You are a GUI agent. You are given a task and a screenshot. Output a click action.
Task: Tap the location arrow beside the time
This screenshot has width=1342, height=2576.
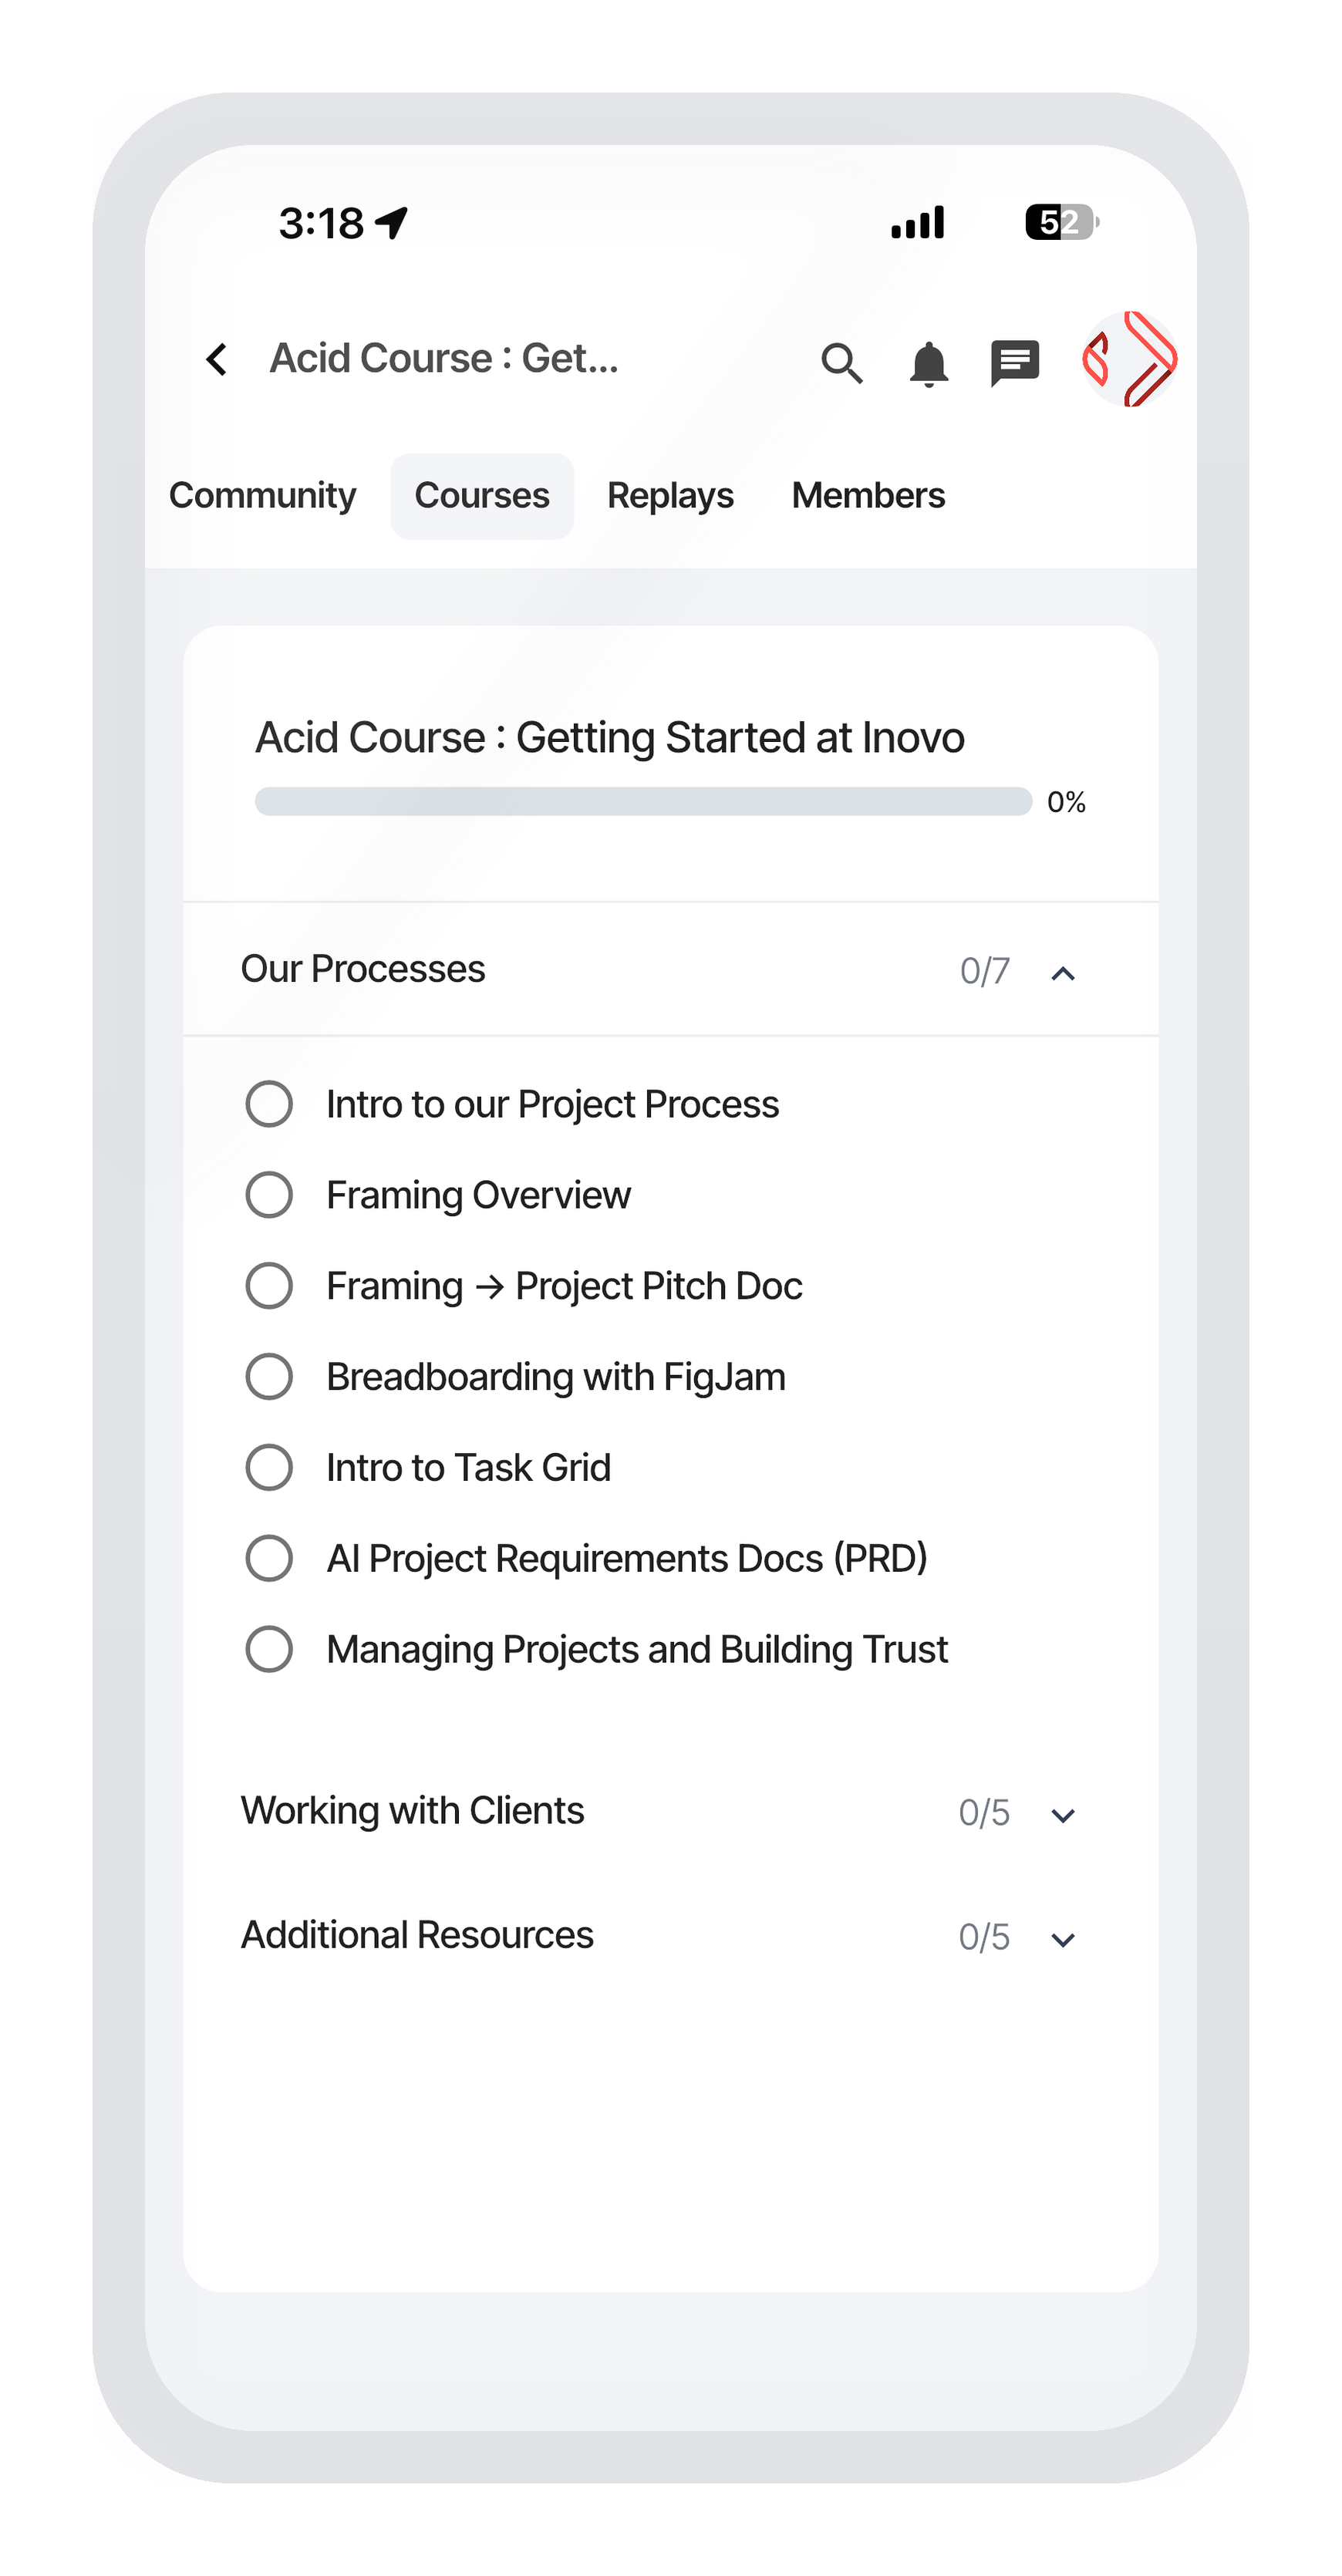pyautogui.click(x=392, y=222)
